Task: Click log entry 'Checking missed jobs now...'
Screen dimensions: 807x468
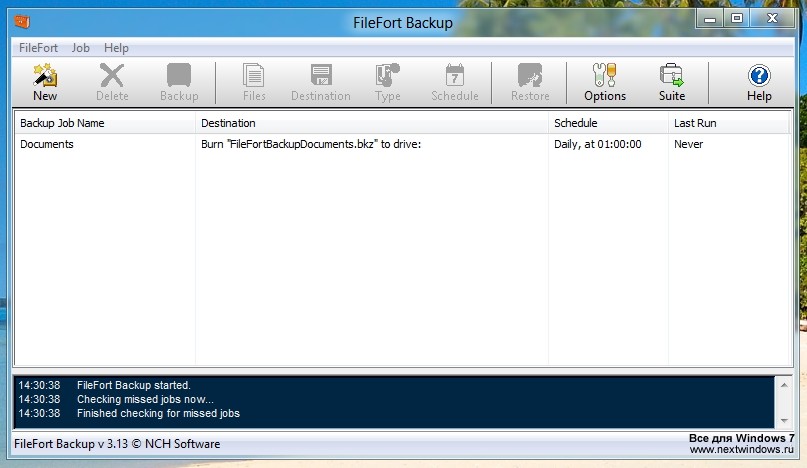Action: (x=145, y=399)
